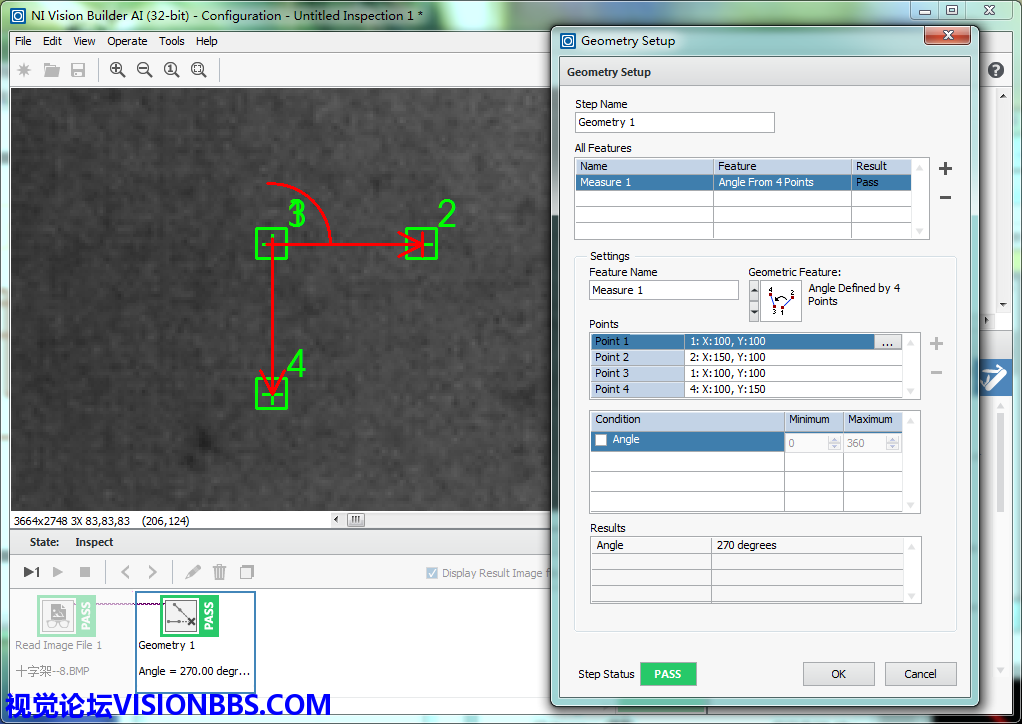1022x724 pixels.
Task: Click the 270 degrees result value
Action: point(746,545)
